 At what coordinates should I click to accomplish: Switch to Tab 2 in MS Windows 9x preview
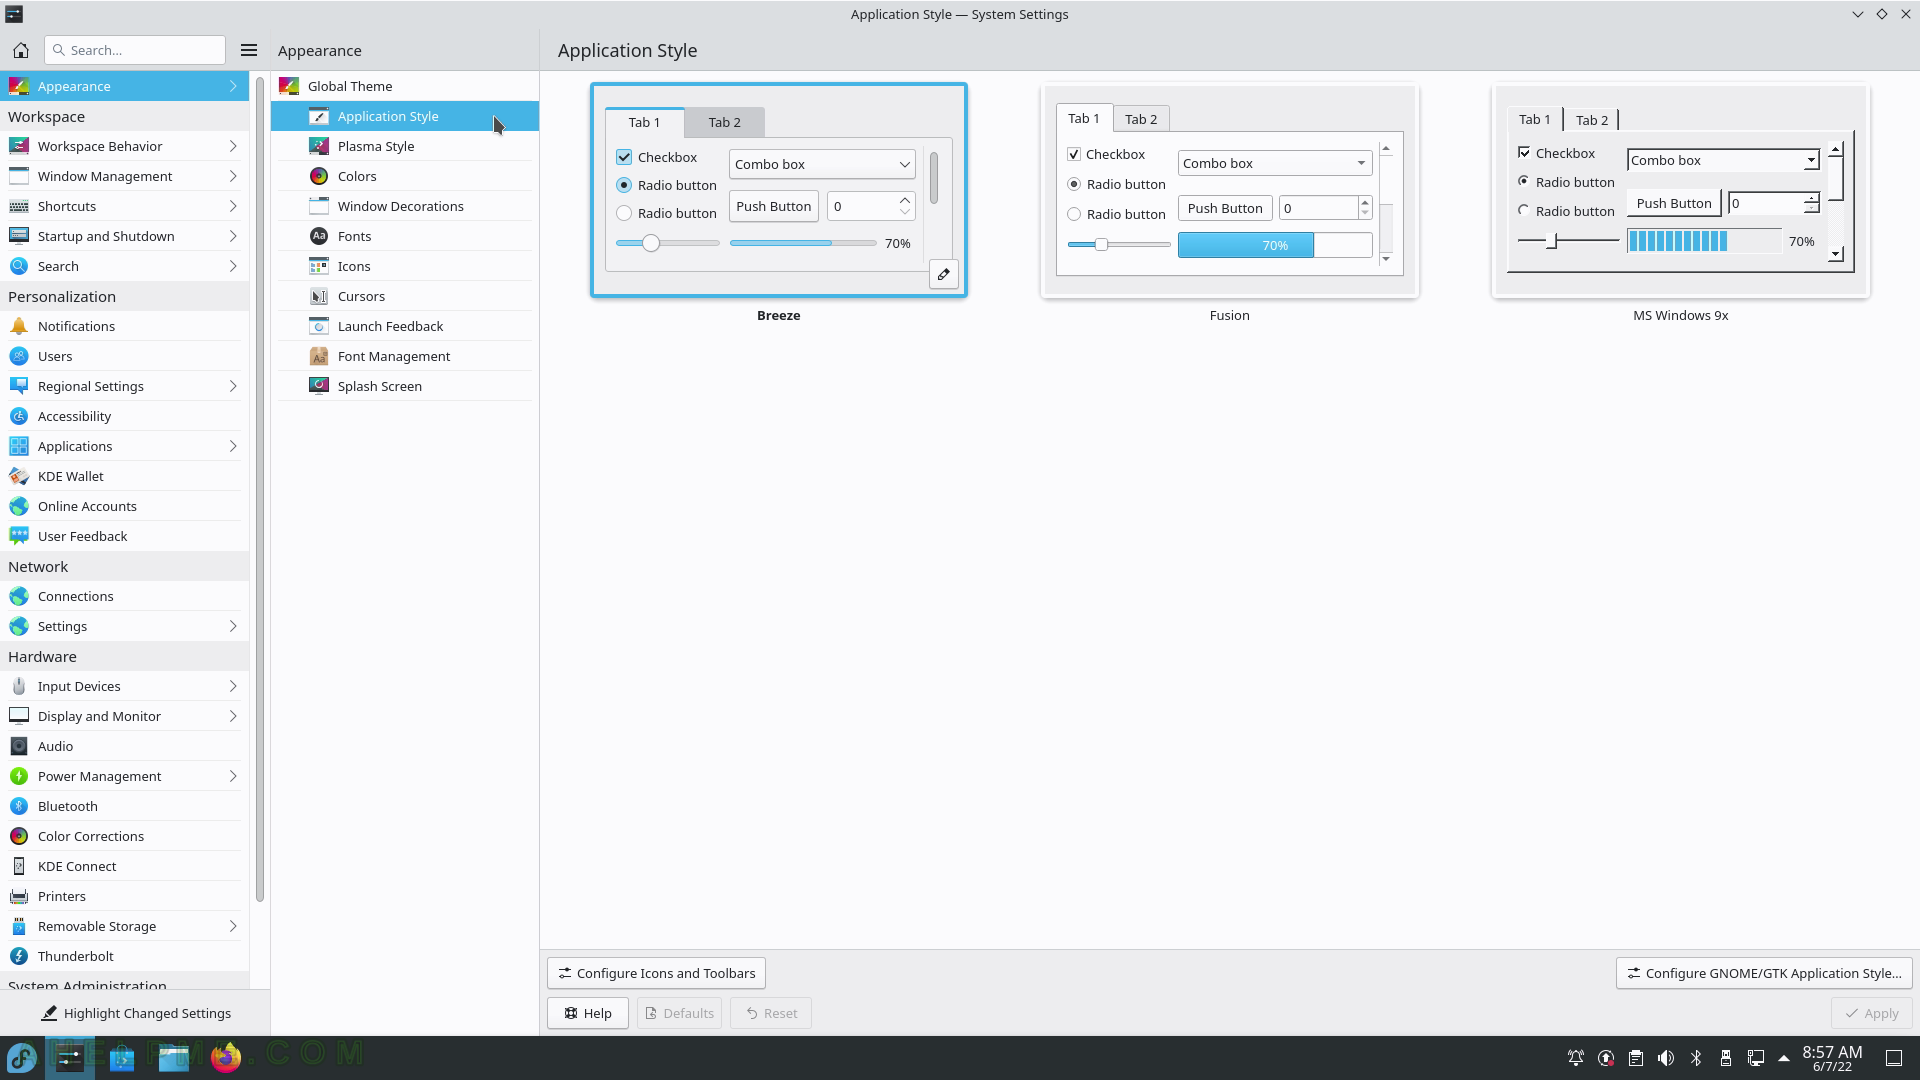1592,120
